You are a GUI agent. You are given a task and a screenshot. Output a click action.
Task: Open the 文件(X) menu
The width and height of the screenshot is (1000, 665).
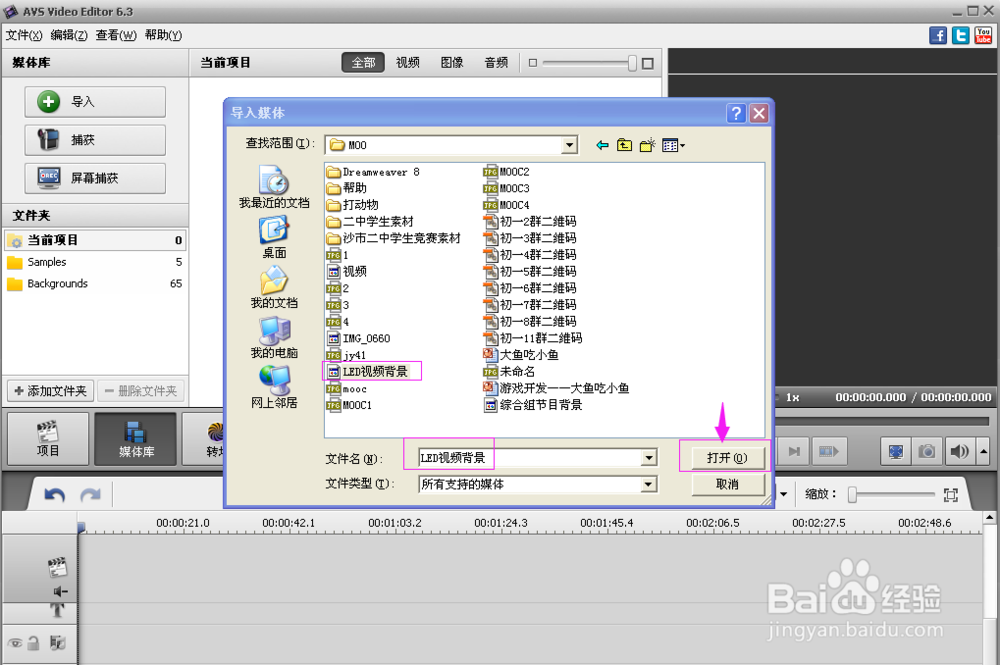[x=24, y=34]
